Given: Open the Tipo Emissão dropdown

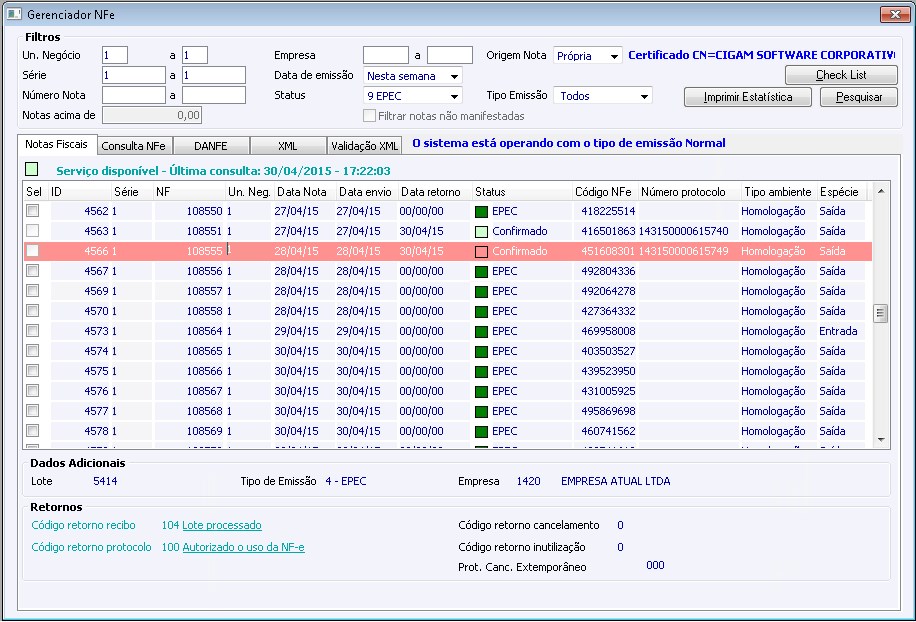Looking at the screenshot, I should pos(644,96).
